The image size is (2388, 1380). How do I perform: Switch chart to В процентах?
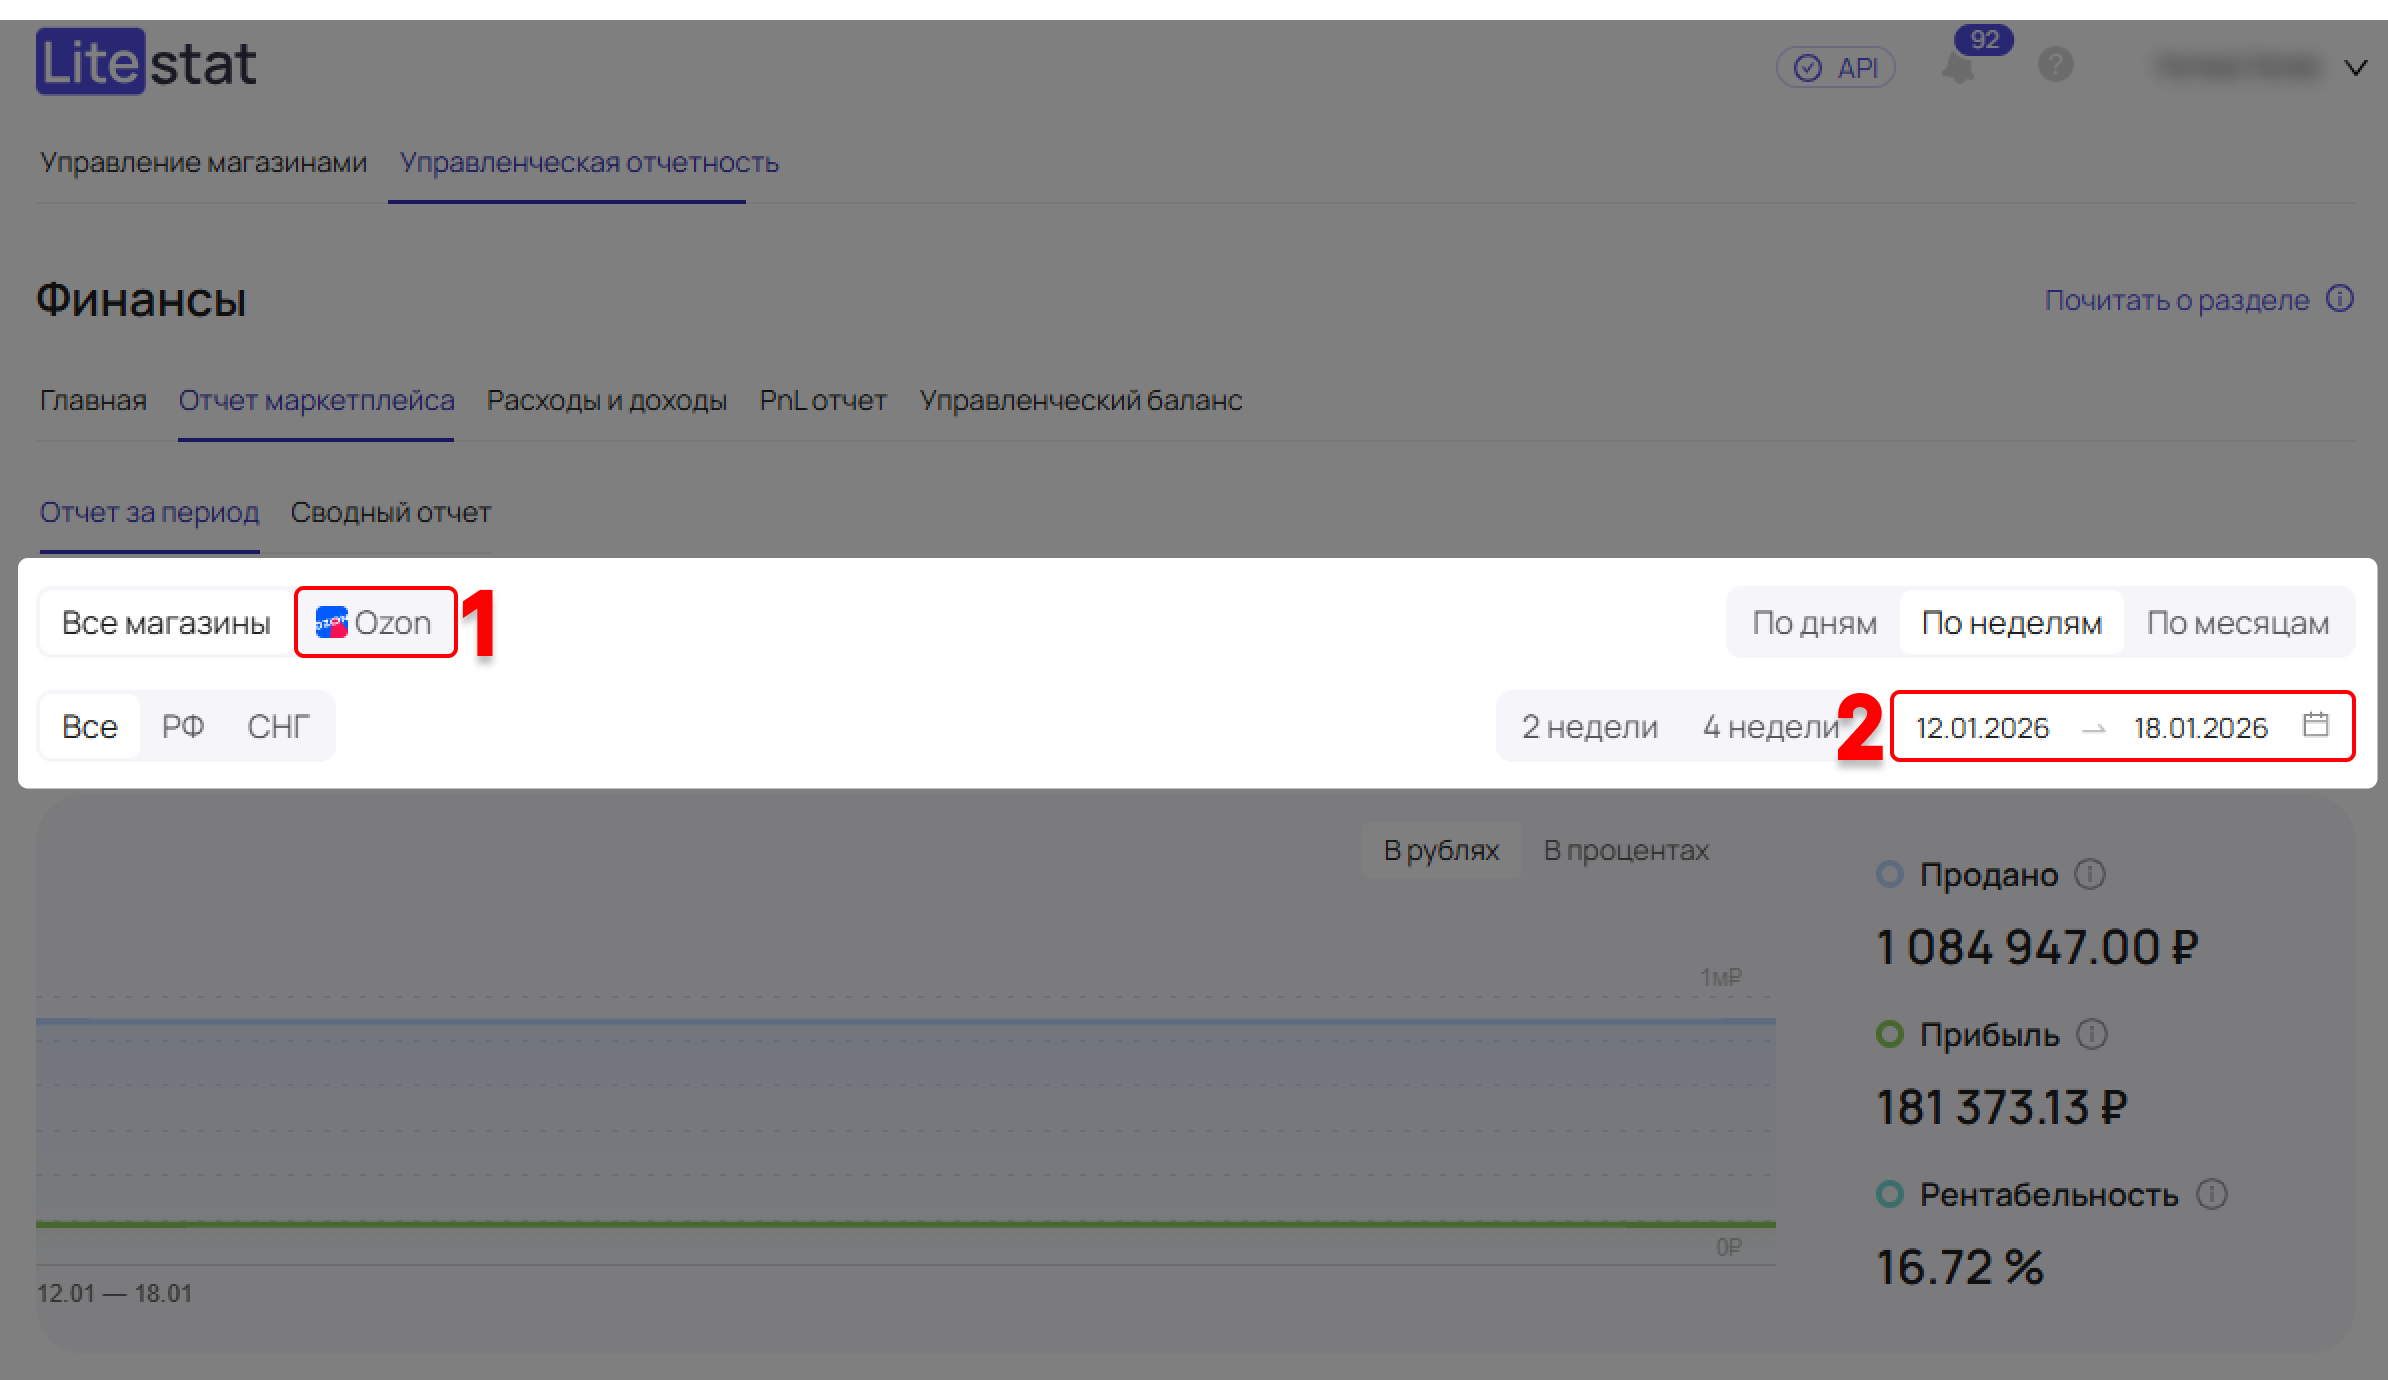1626,850
